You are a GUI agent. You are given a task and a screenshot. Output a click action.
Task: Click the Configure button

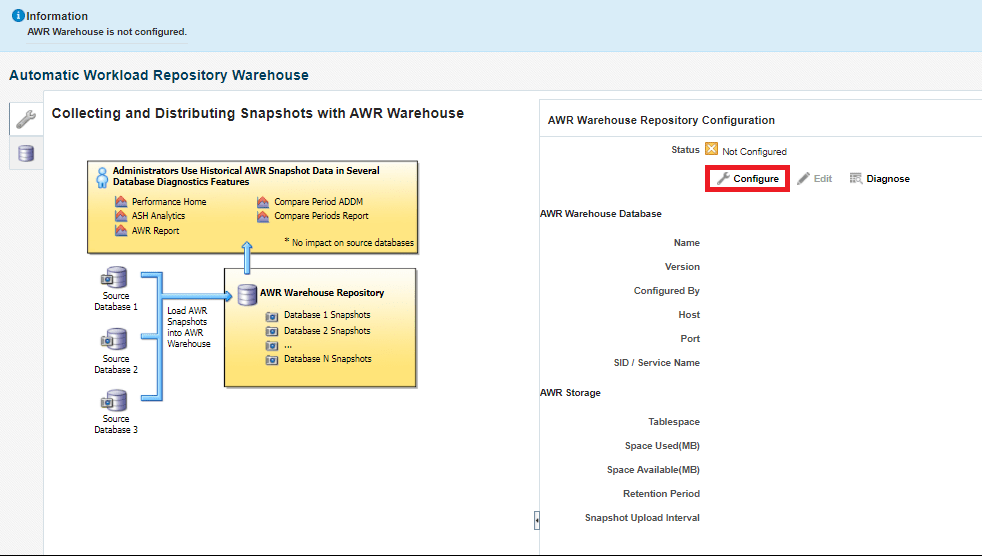747,178
